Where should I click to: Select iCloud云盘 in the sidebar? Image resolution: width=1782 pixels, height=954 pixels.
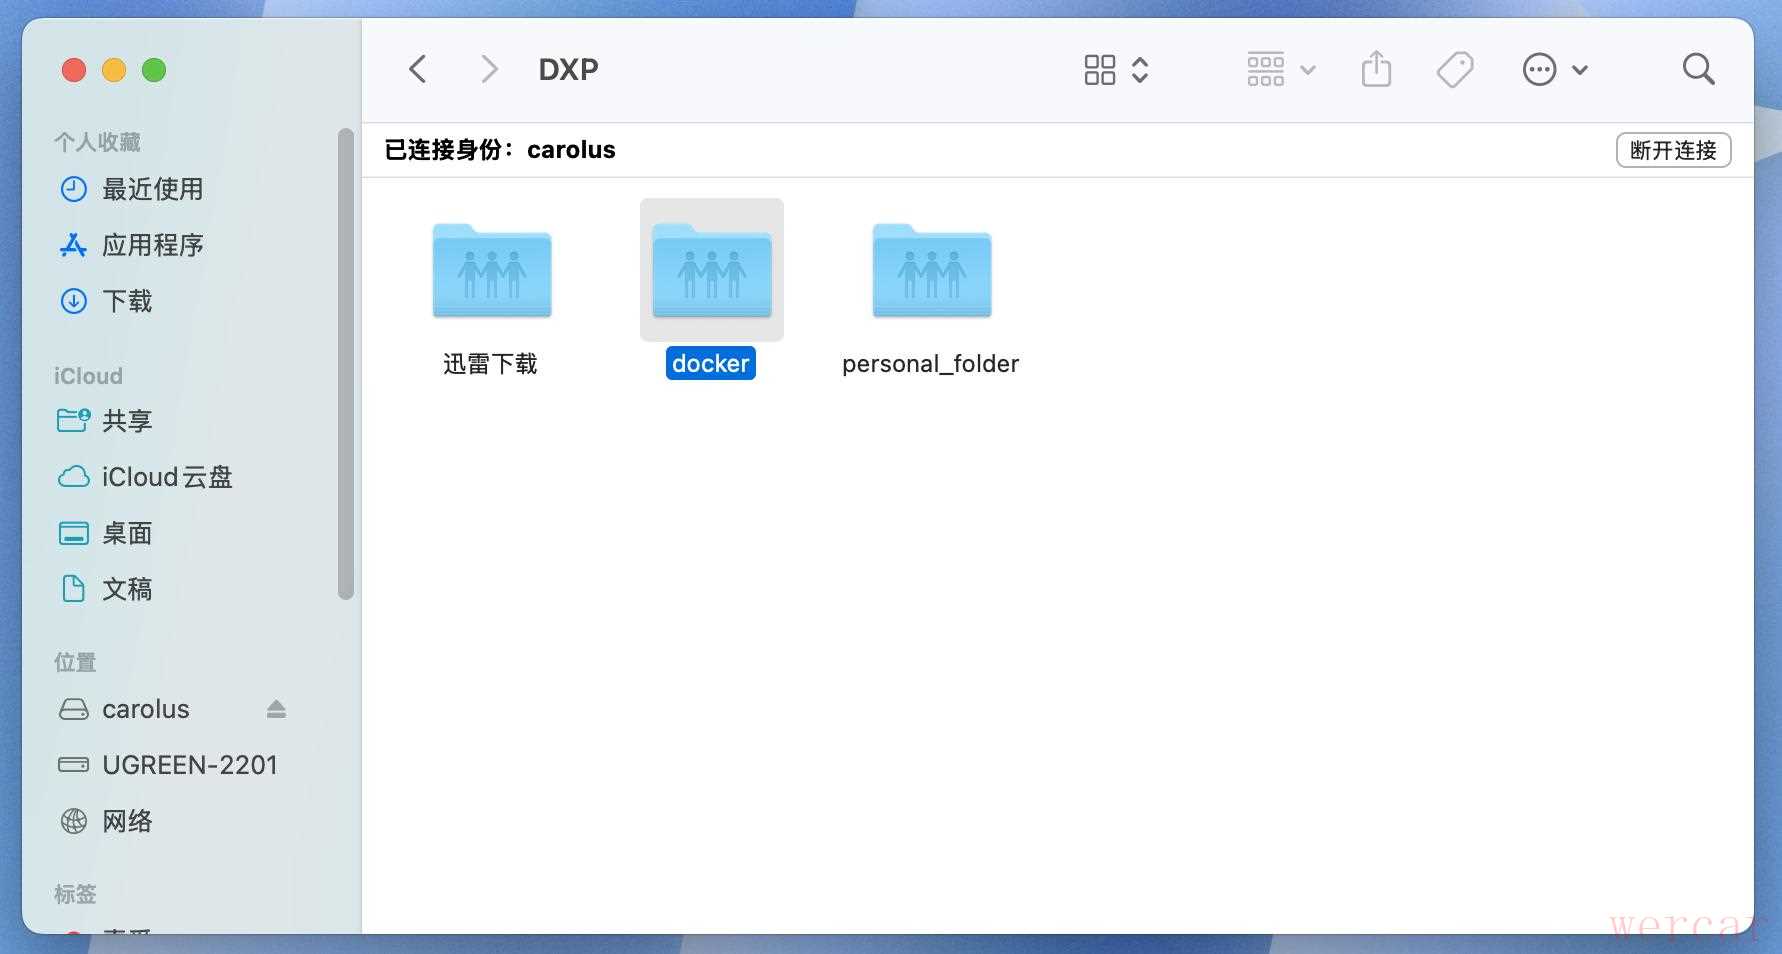pyautogui.click(x=166, y=477)
